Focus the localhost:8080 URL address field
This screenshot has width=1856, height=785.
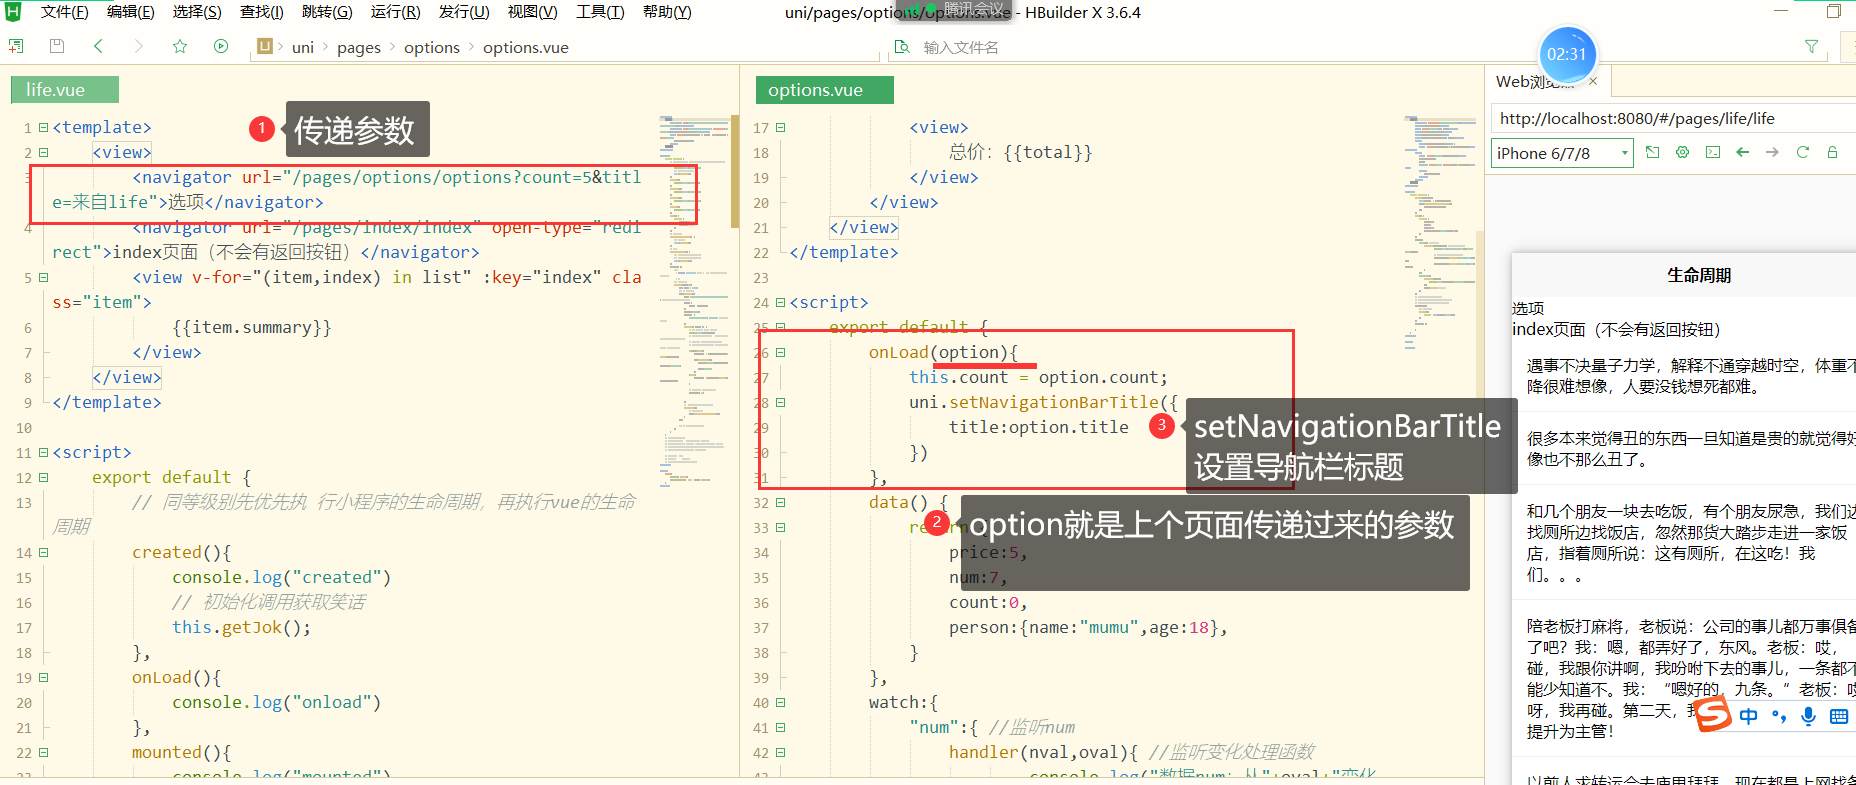pyautogui.click(x=1673, y=118)
